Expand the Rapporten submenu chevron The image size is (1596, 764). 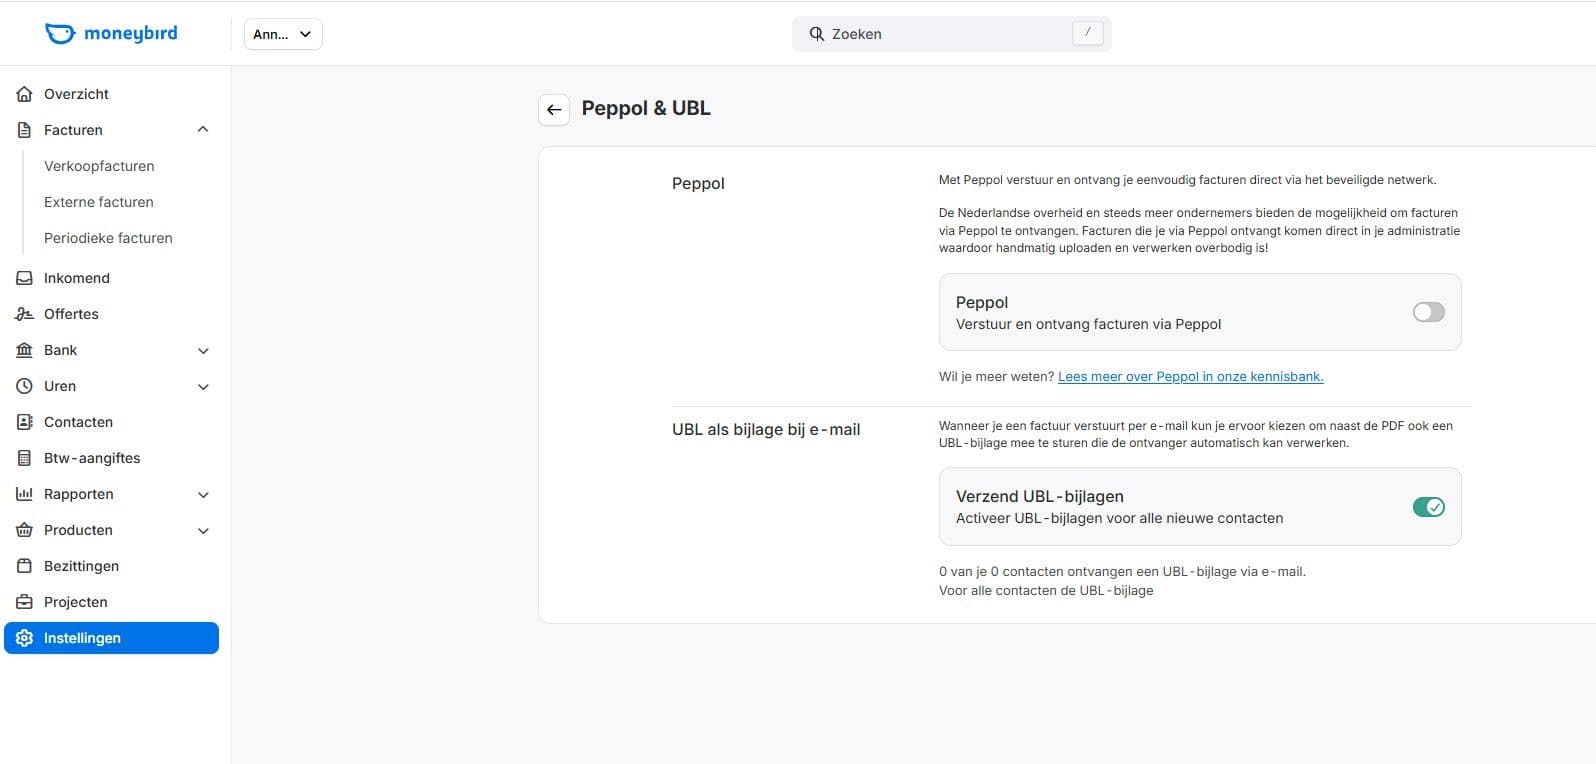point(203,495)
